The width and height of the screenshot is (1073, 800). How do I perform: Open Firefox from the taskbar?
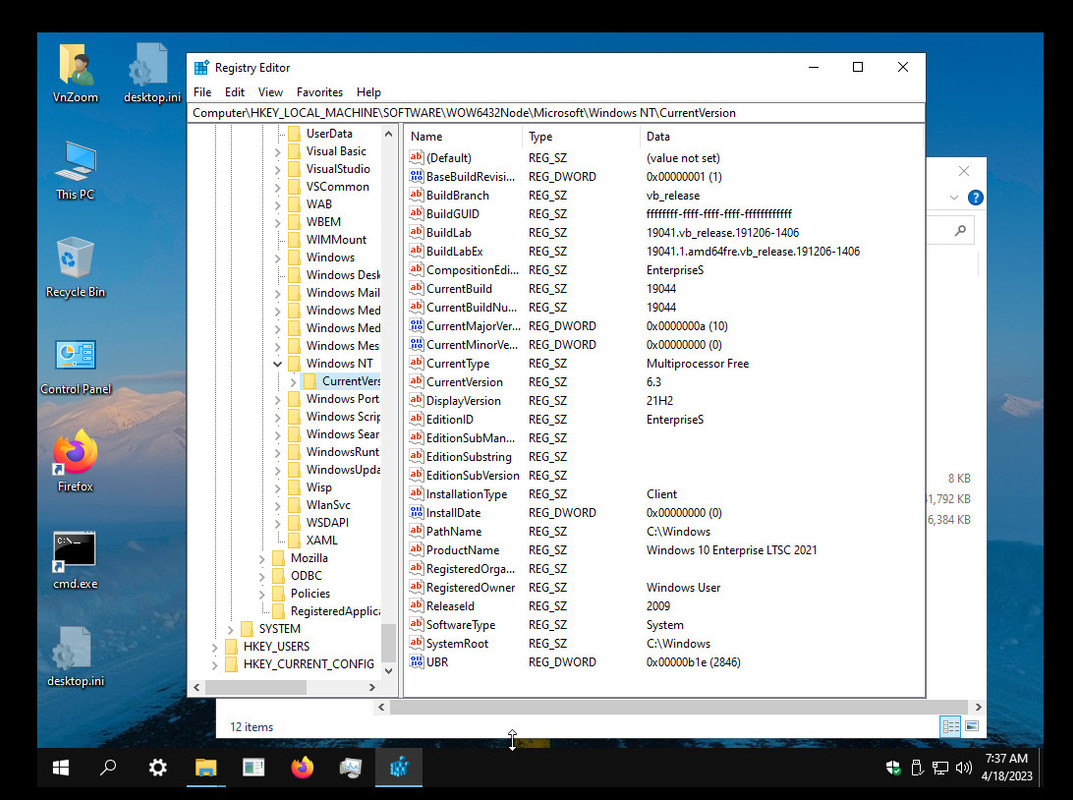(x=302, y=768)
